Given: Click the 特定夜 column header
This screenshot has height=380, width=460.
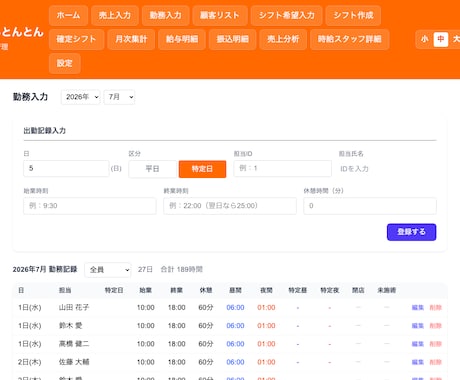Looking at the screenshot, I should 330,290.
